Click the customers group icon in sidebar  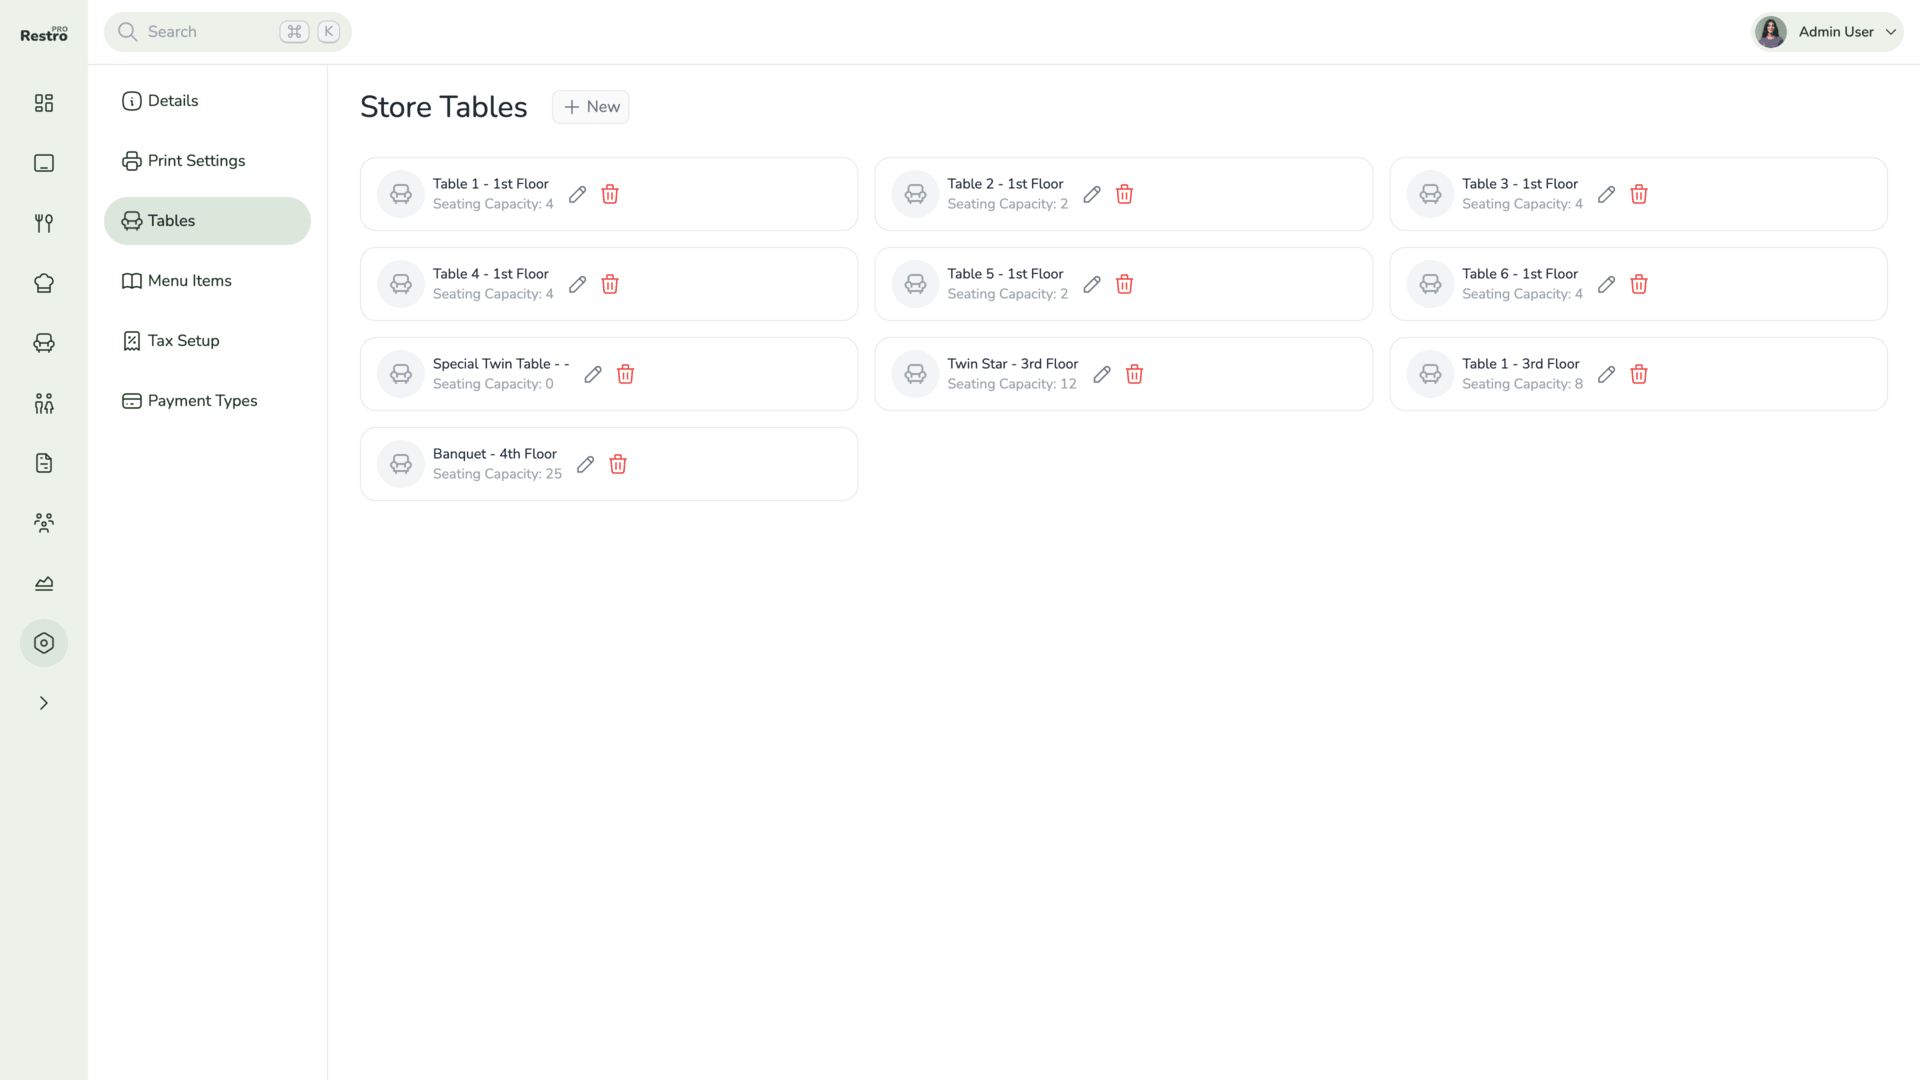tap(44, 523)
